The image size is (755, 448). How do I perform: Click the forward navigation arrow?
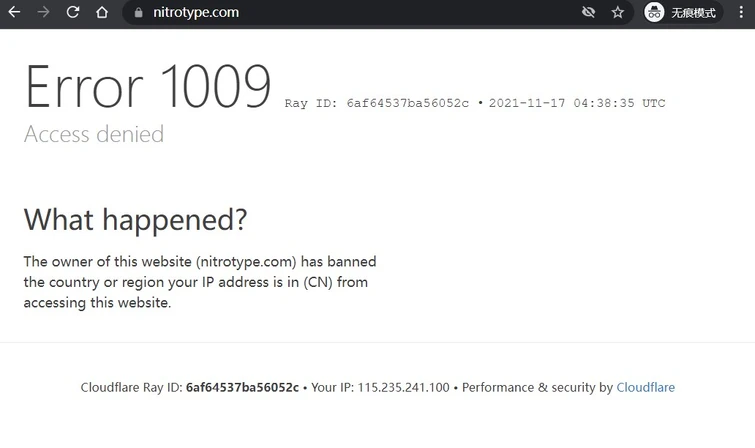click(43, 13)
